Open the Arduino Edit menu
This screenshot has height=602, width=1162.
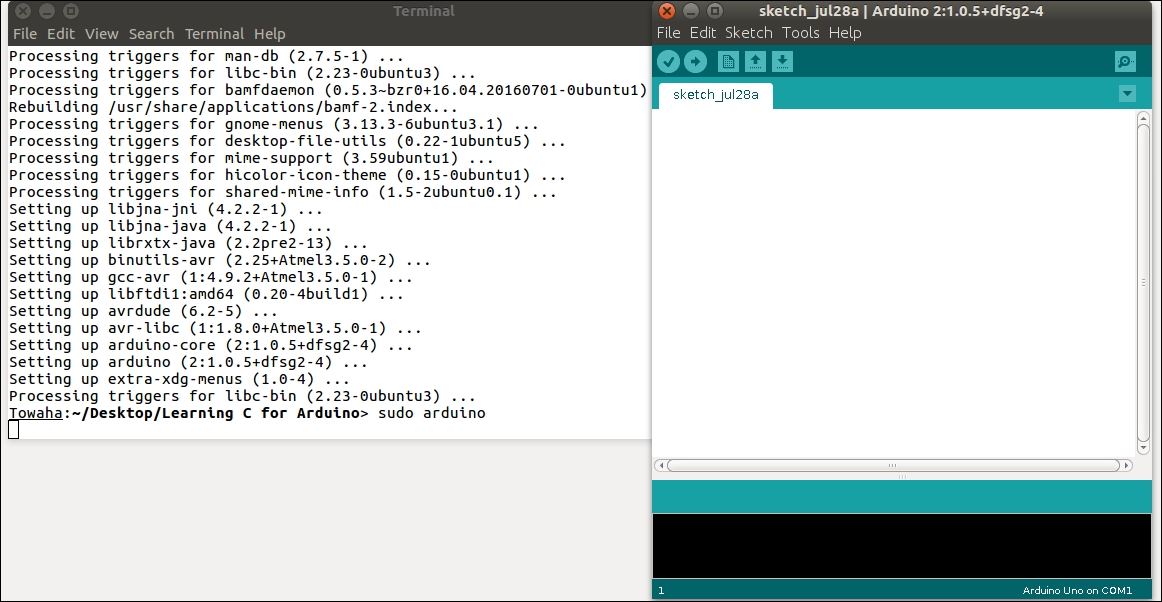tap(703, 33)
